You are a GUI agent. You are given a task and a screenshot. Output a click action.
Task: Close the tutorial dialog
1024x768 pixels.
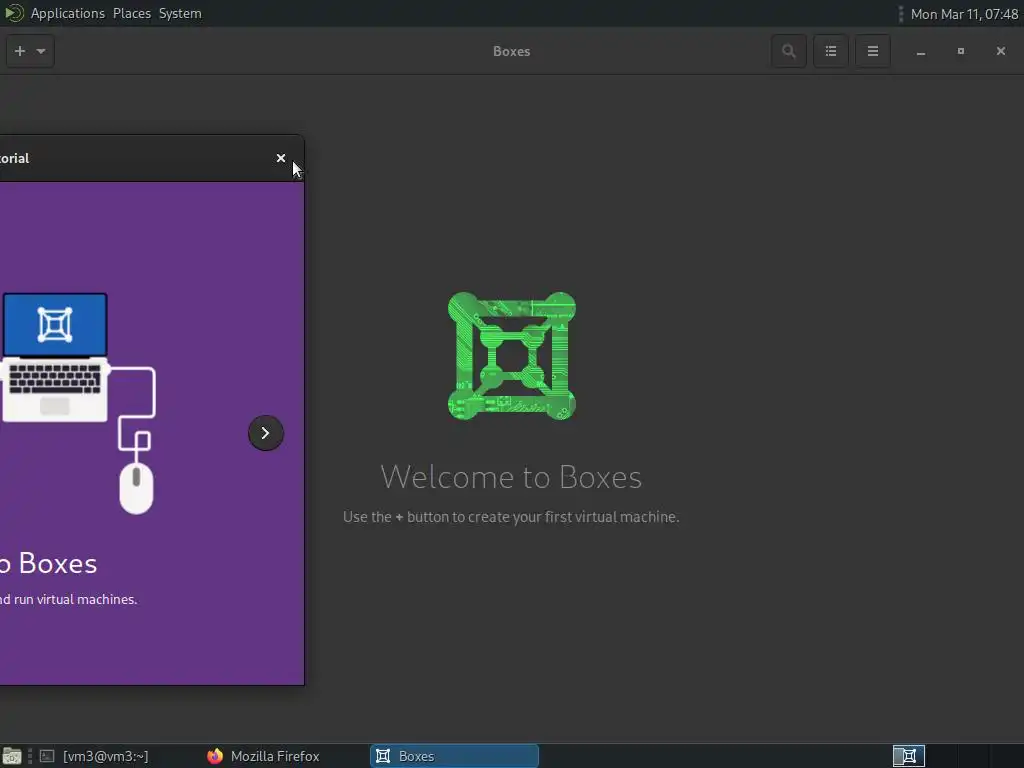tap(281, 158)
